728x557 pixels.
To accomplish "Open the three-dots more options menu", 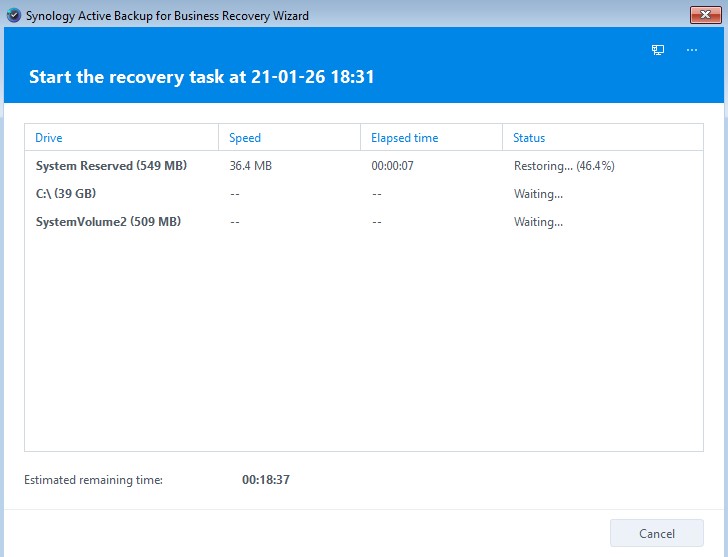I will point(692,50).
